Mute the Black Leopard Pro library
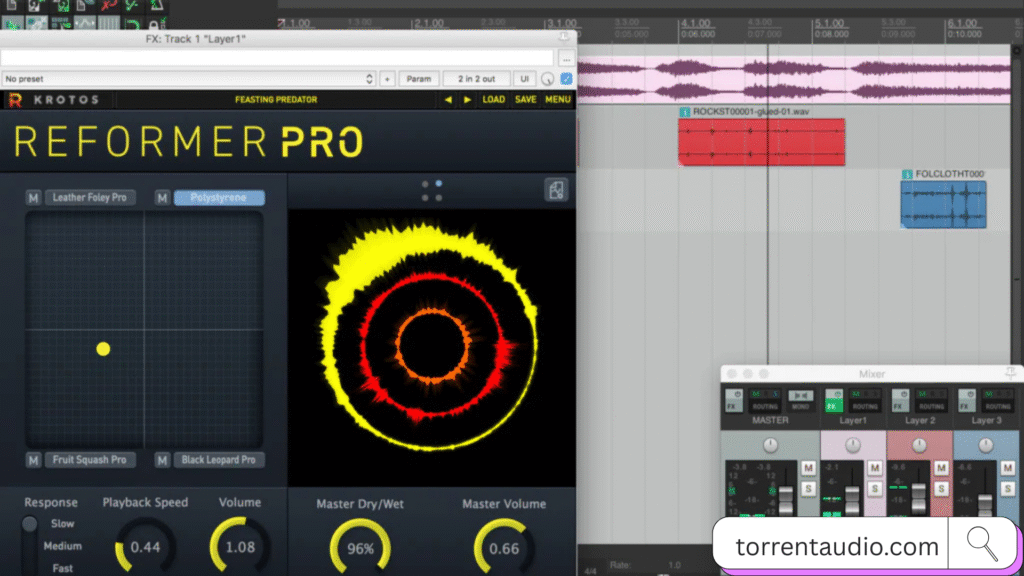 point(162,460)
